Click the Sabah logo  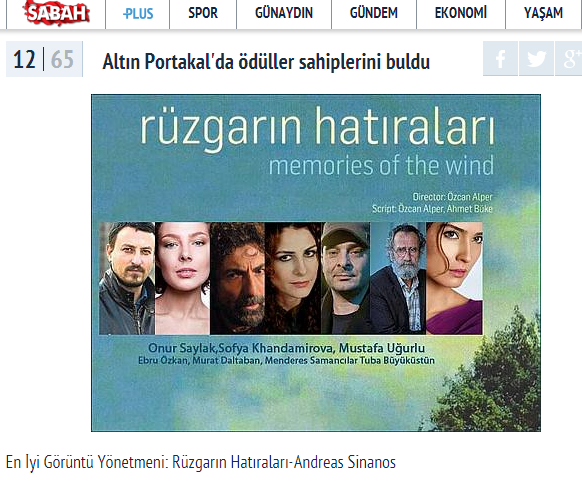pyautogui.click(x=56, y=13)
